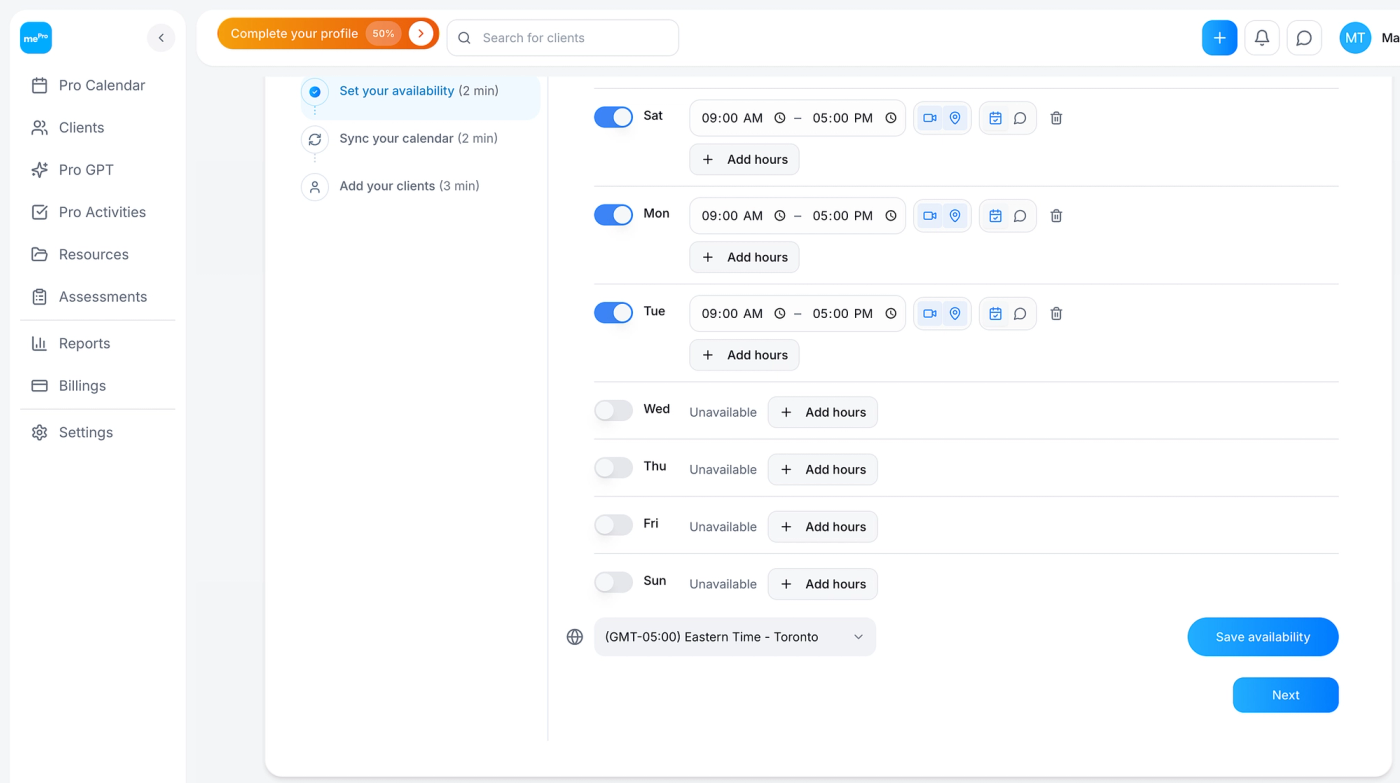Select the Sync your calendar step
This screenshot has width=1400, height=783.
point(420,139)
